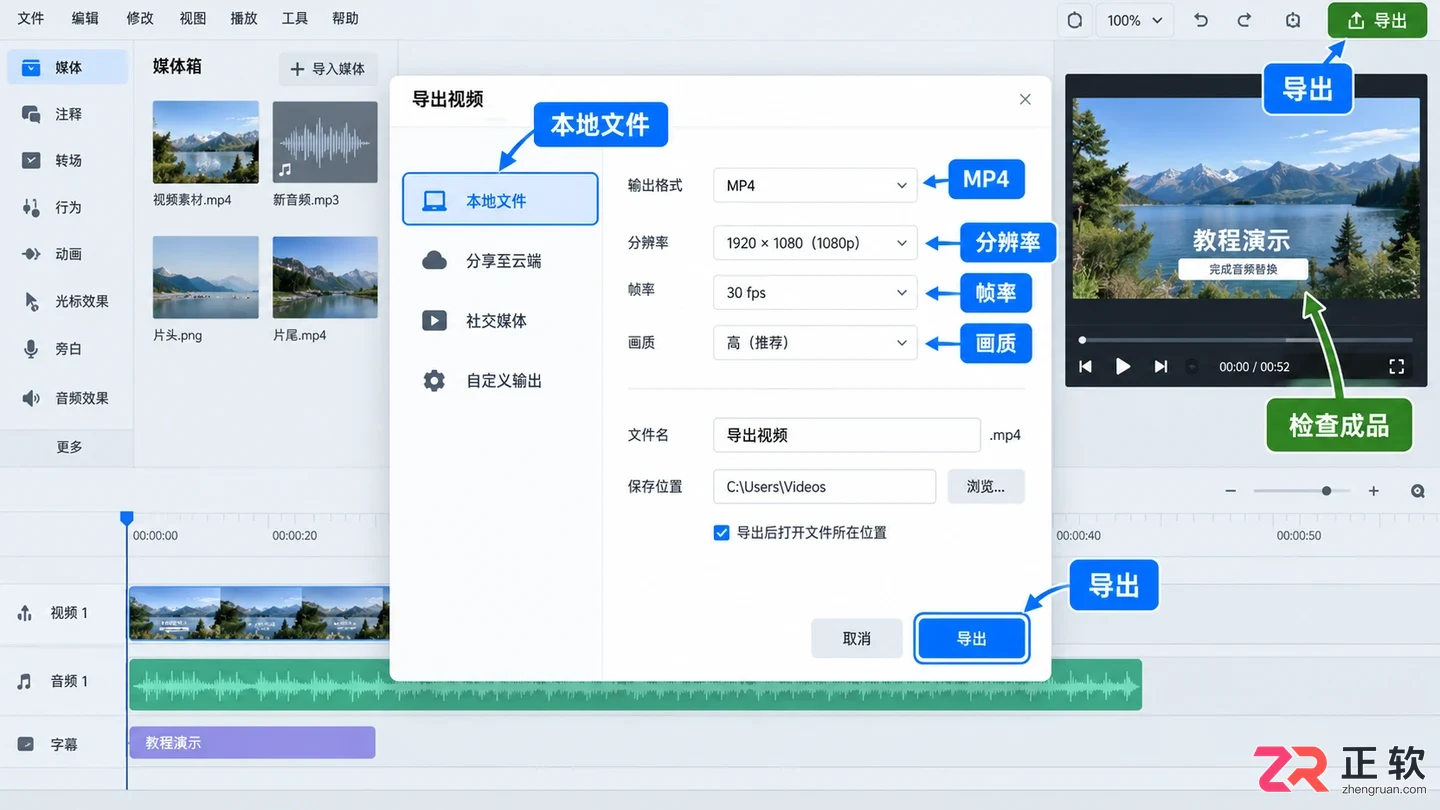Open the 旁白 voice narration panel
This screenshot has height=810, width=1440.
pos(67,349)
